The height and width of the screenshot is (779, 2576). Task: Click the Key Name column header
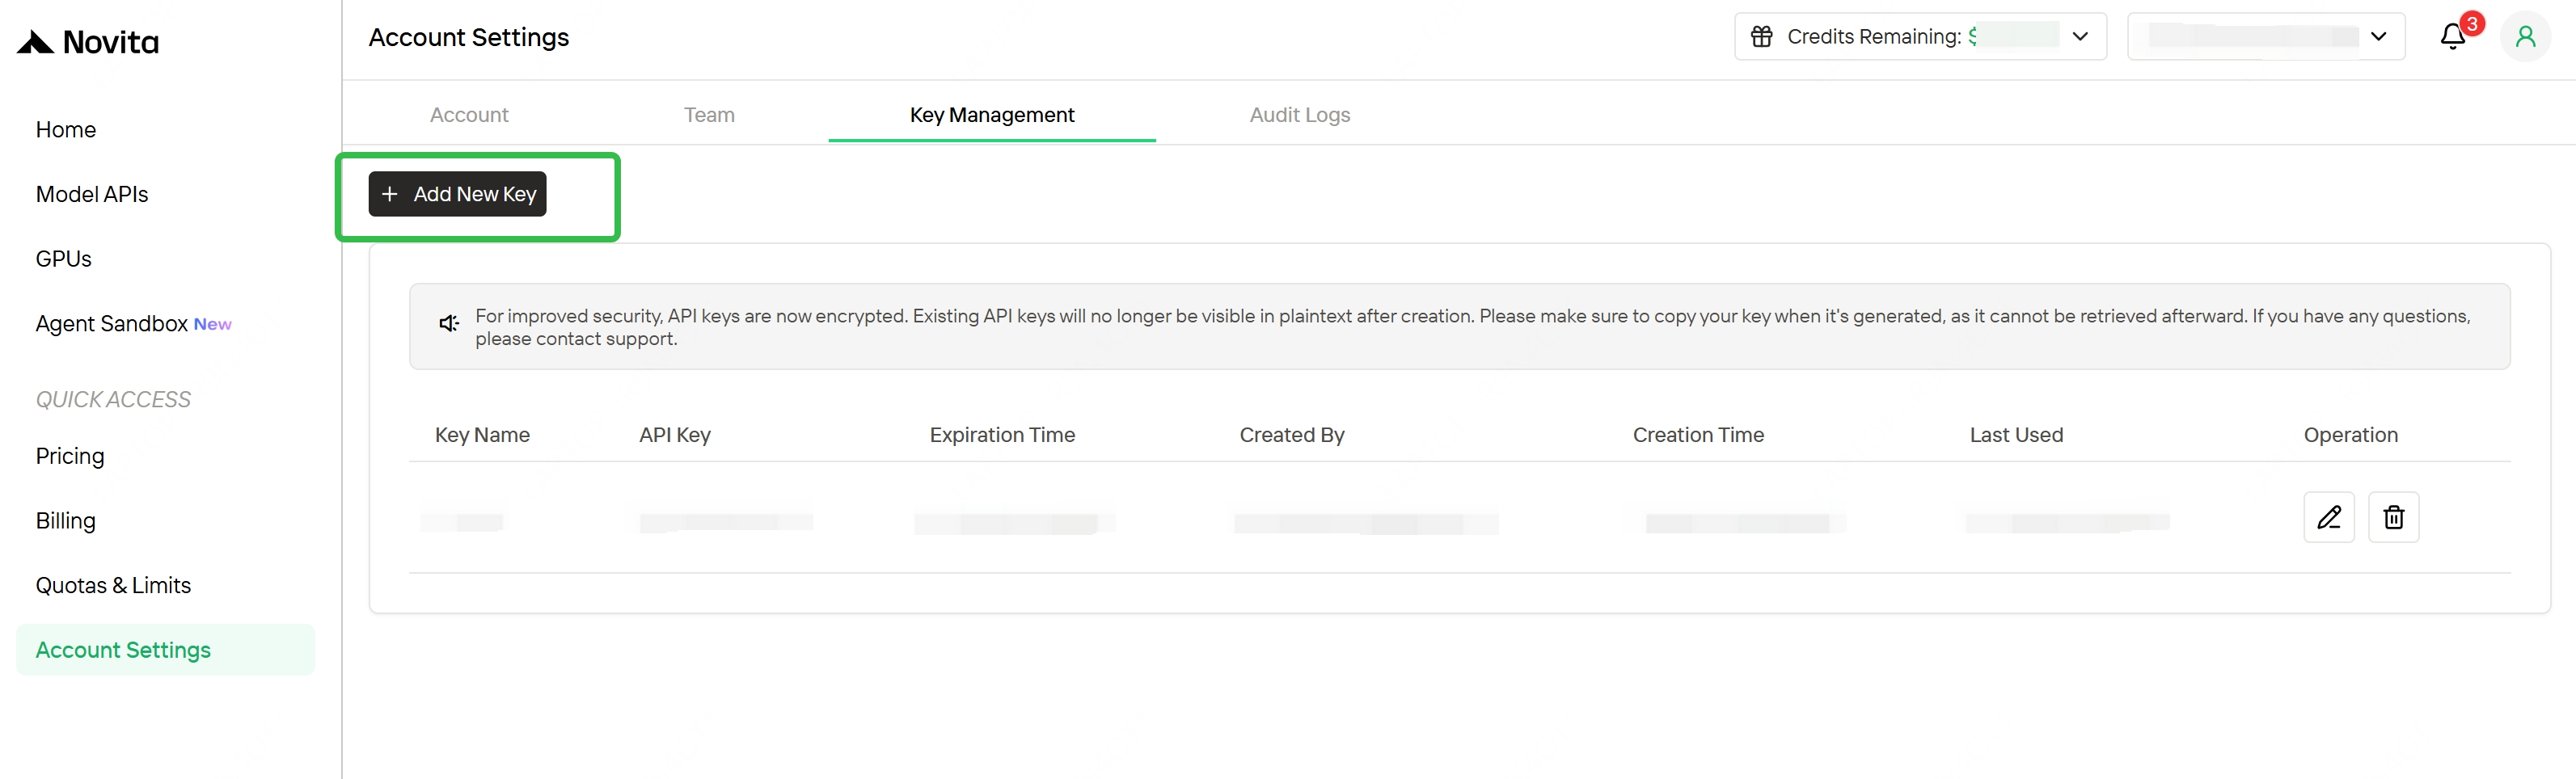click(482, 435)
